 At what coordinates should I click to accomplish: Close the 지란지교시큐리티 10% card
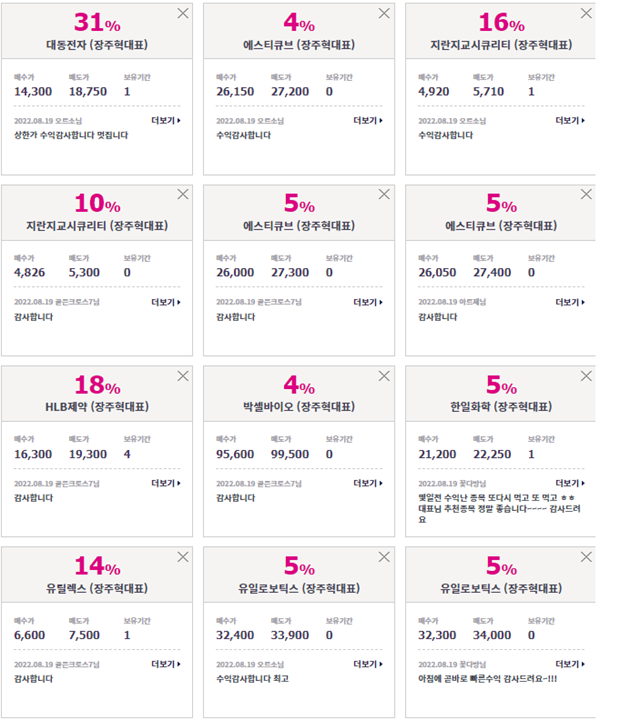click(183, 194)
